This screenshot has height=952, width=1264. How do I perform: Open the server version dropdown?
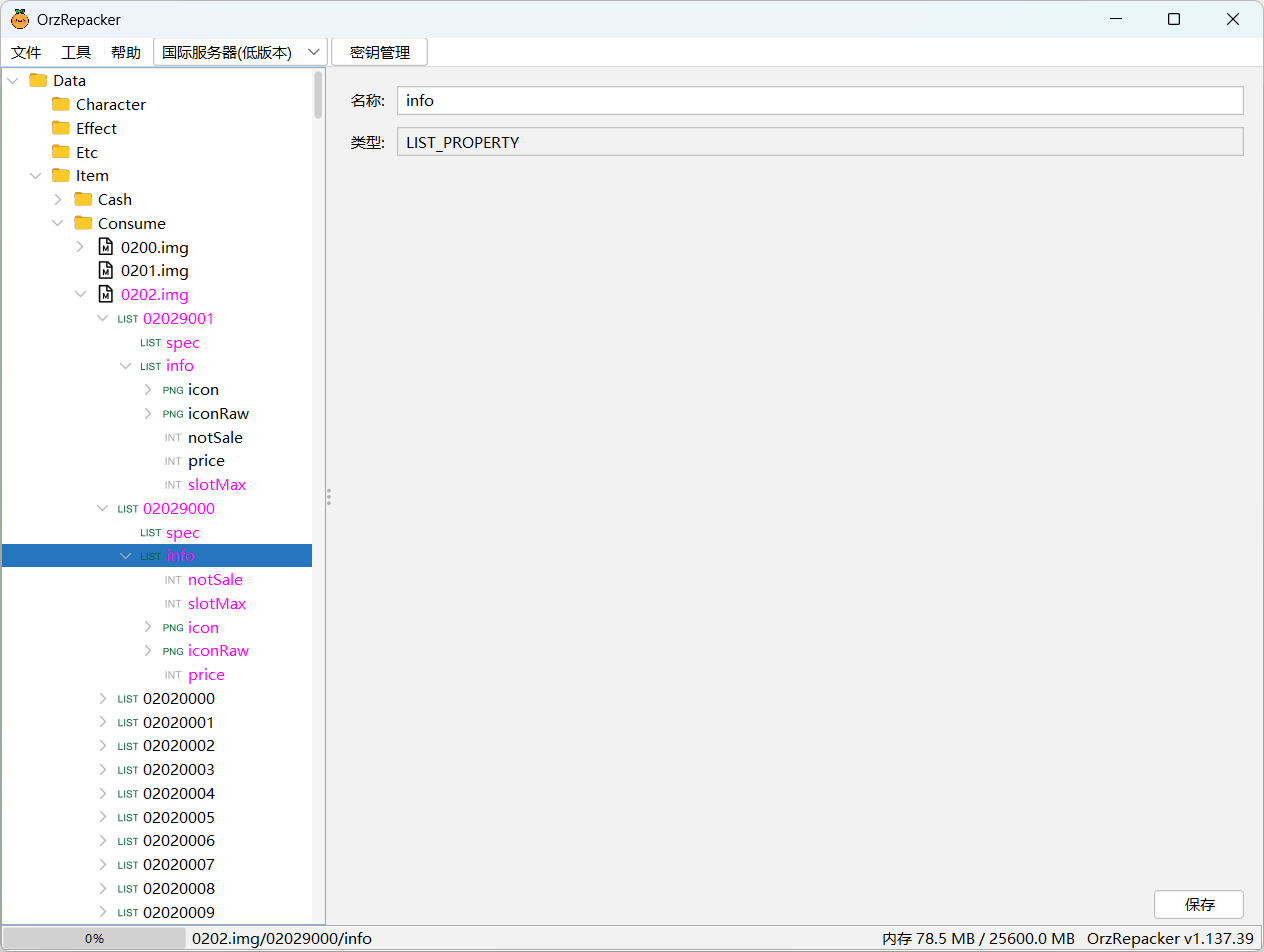click(240, 52)
